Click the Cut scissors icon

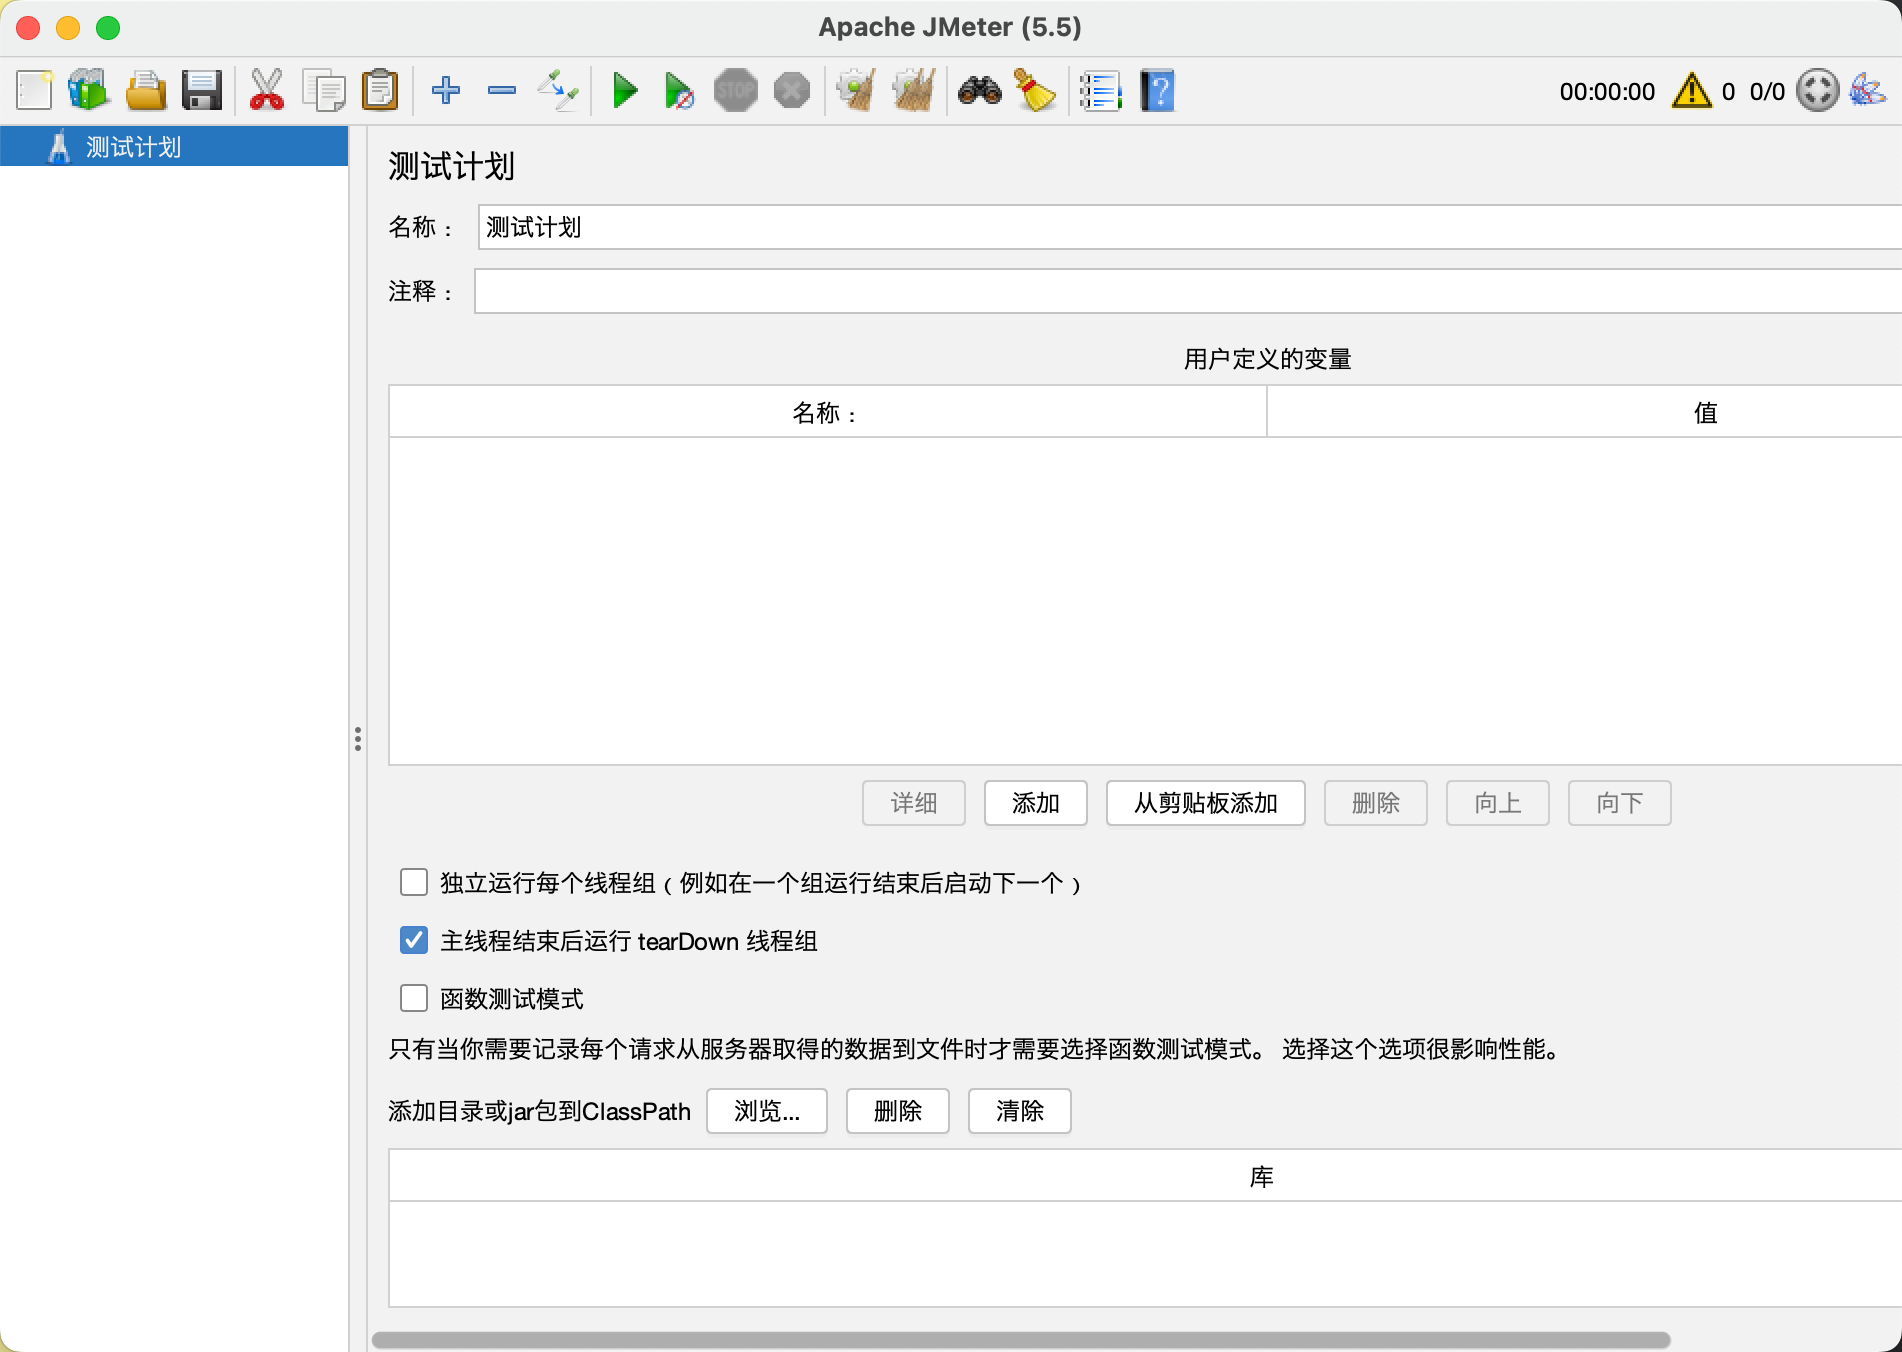click(x=266, y=91)
